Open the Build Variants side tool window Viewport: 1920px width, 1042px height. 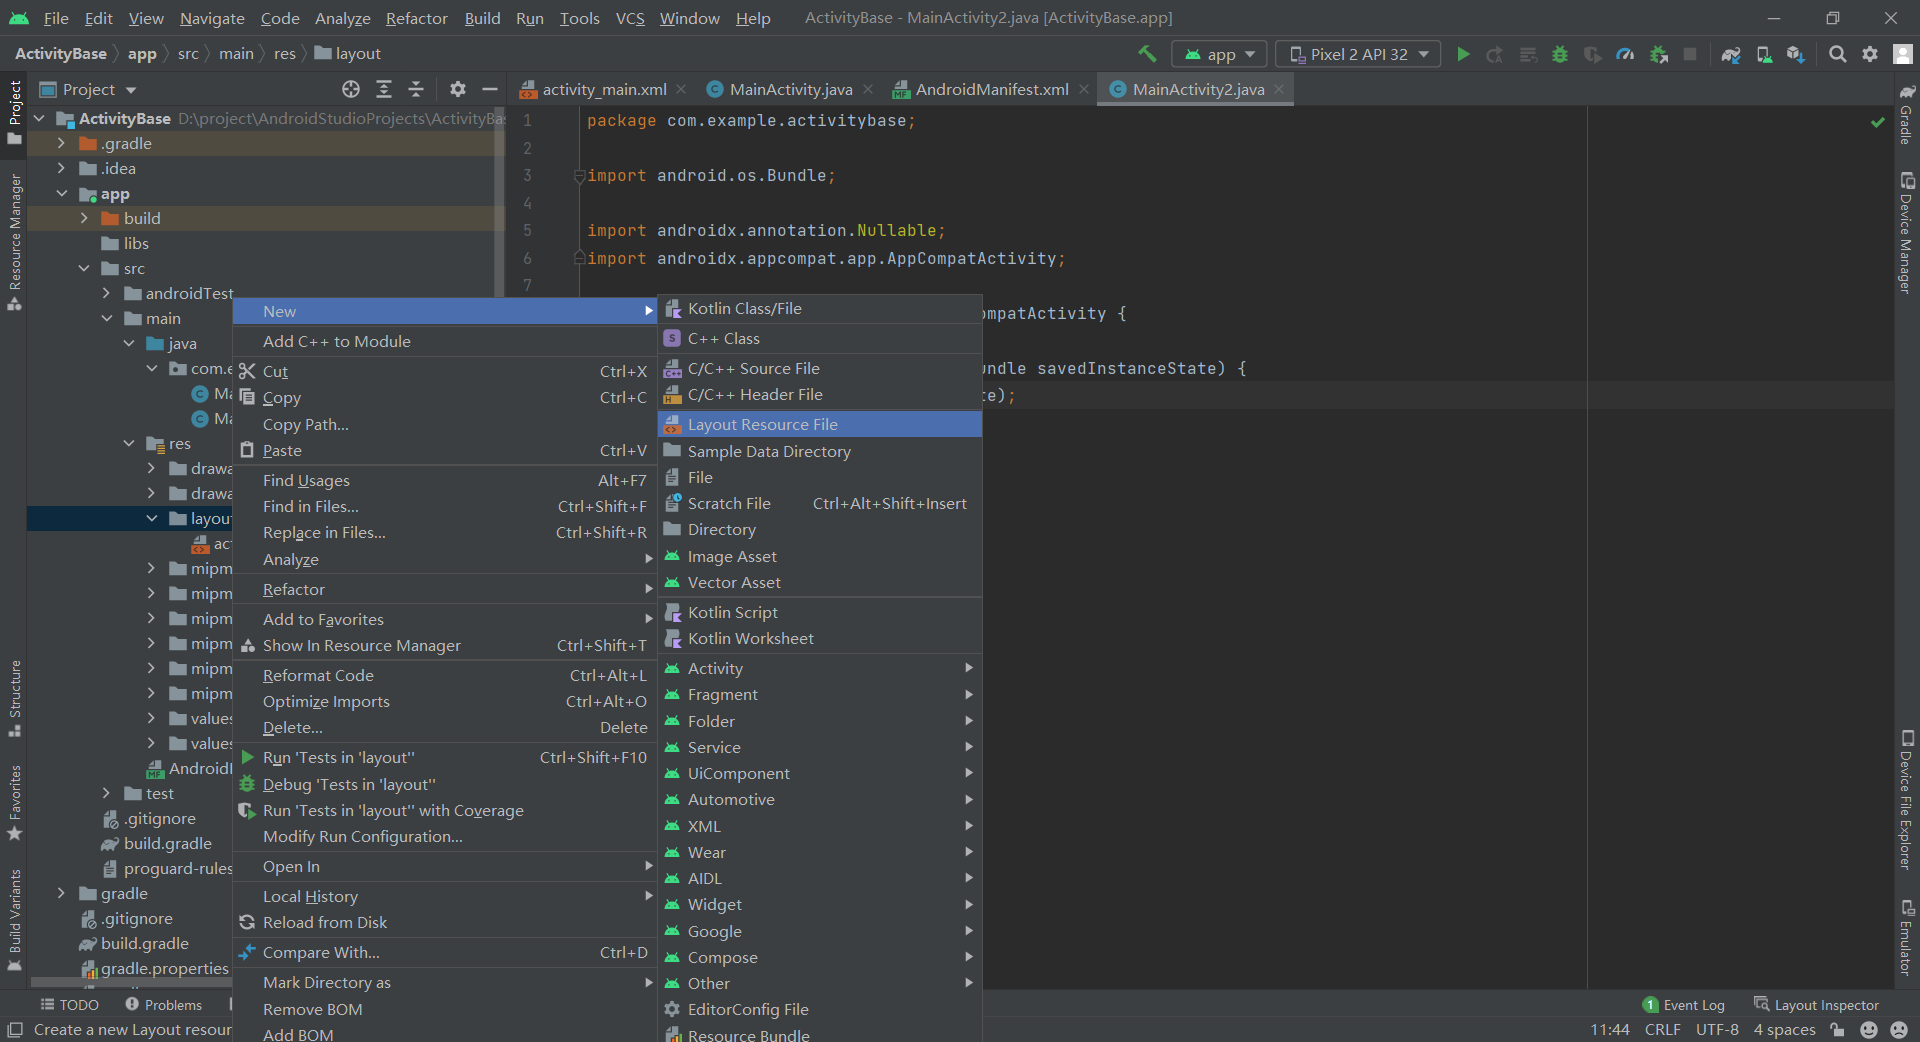click(x=14, y=920)
